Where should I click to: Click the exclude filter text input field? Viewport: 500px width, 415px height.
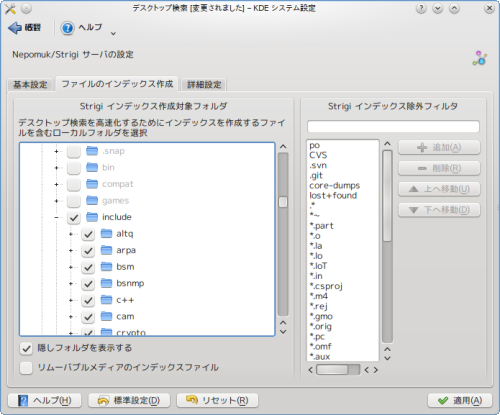(x=393, y=127)
